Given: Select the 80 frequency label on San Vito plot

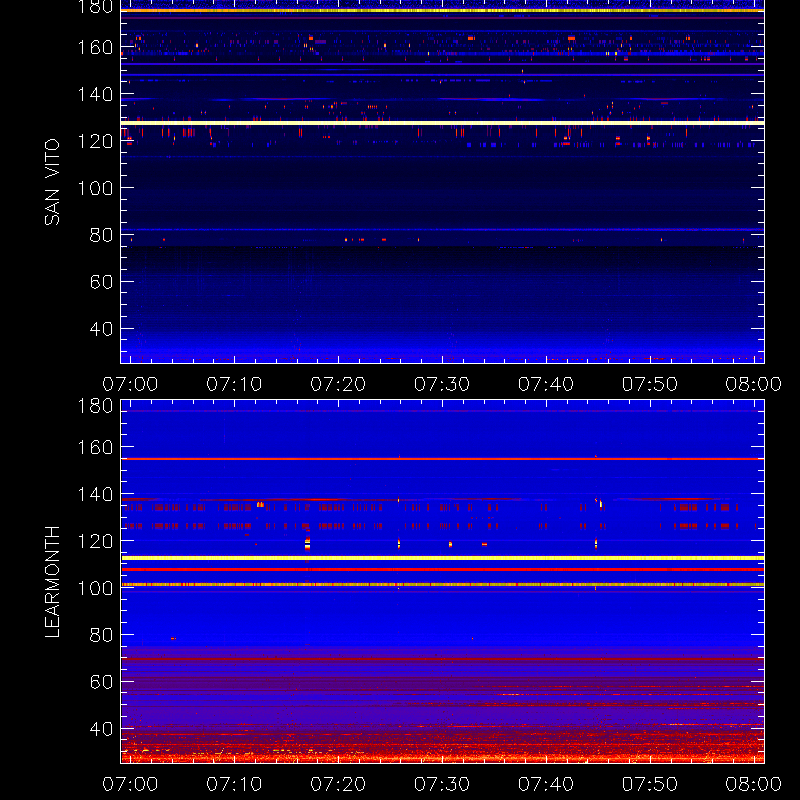Looking at the screenshot, I should tap(101, 235).
